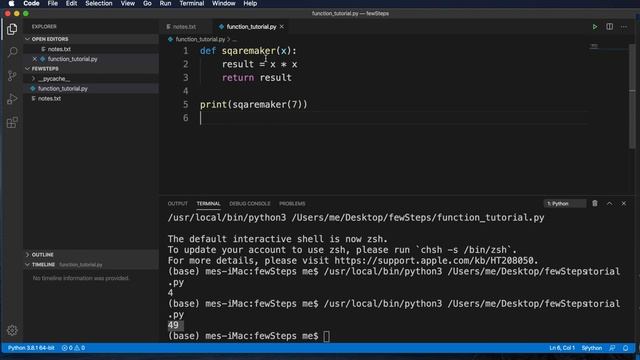
Task: Open notes.txt in Open Editors list
Action: pos(59,49)
